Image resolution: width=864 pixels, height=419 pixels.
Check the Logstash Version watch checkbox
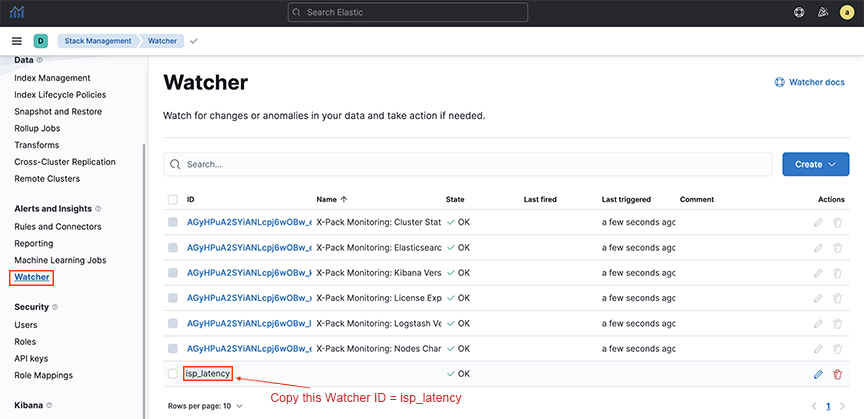(173, 323)
